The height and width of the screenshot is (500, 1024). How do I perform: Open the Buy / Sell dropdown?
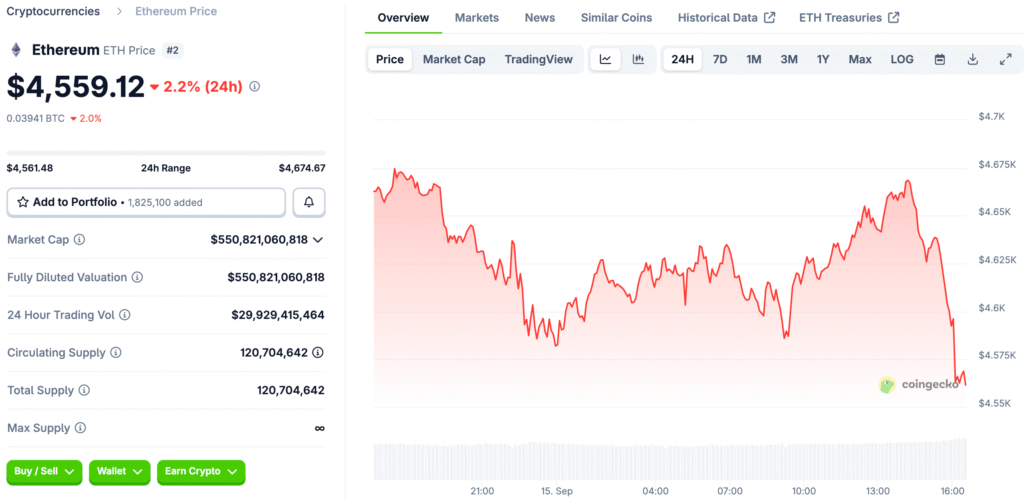(44, 471)
